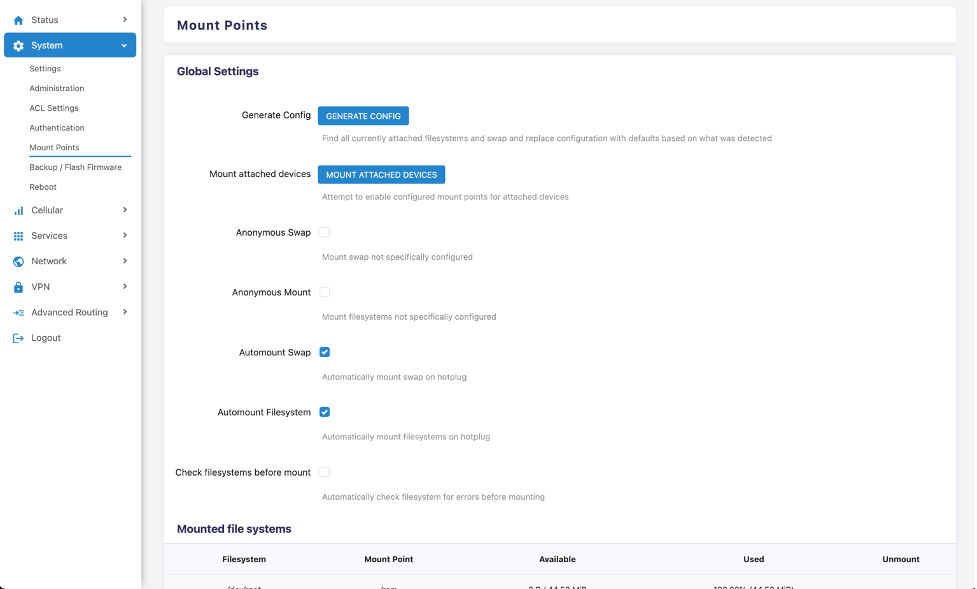
Task: Enable Check filesystems before mount checkbox
Action: (324, 472)
